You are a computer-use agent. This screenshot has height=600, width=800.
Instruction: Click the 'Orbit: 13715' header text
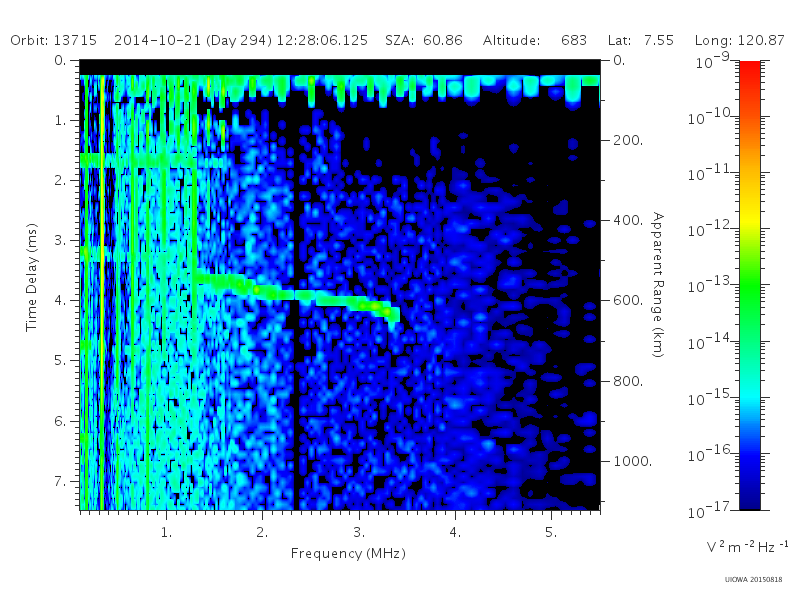pyautogui.click(x=54, y=40)
